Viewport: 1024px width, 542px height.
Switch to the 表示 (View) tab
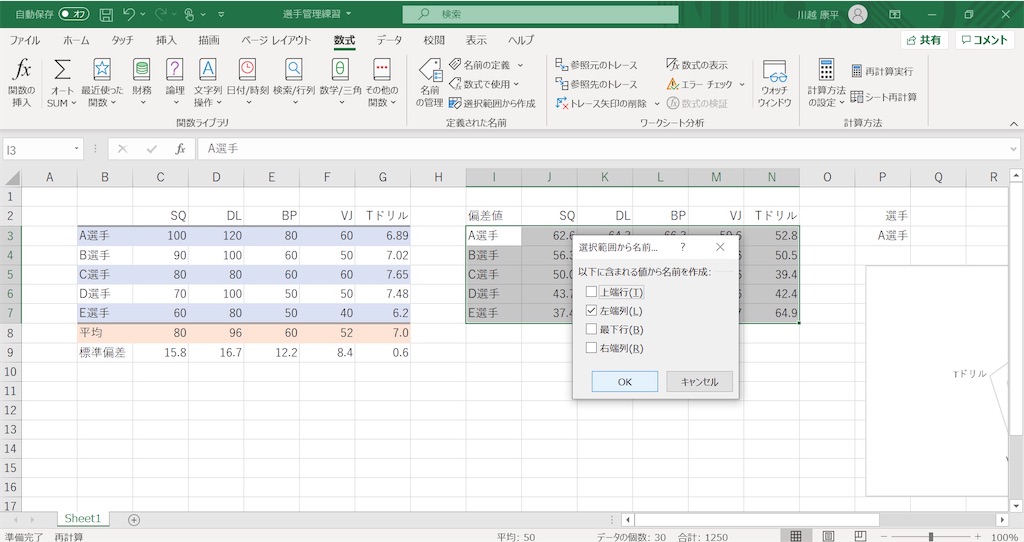click(476, 40)
